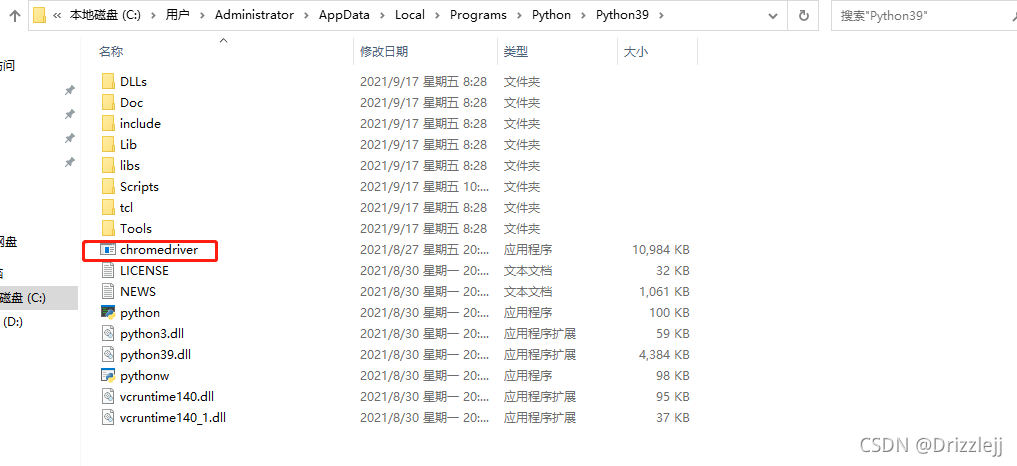
Task: Click the Tools folder icon
Action: click(x=108, y=228)
